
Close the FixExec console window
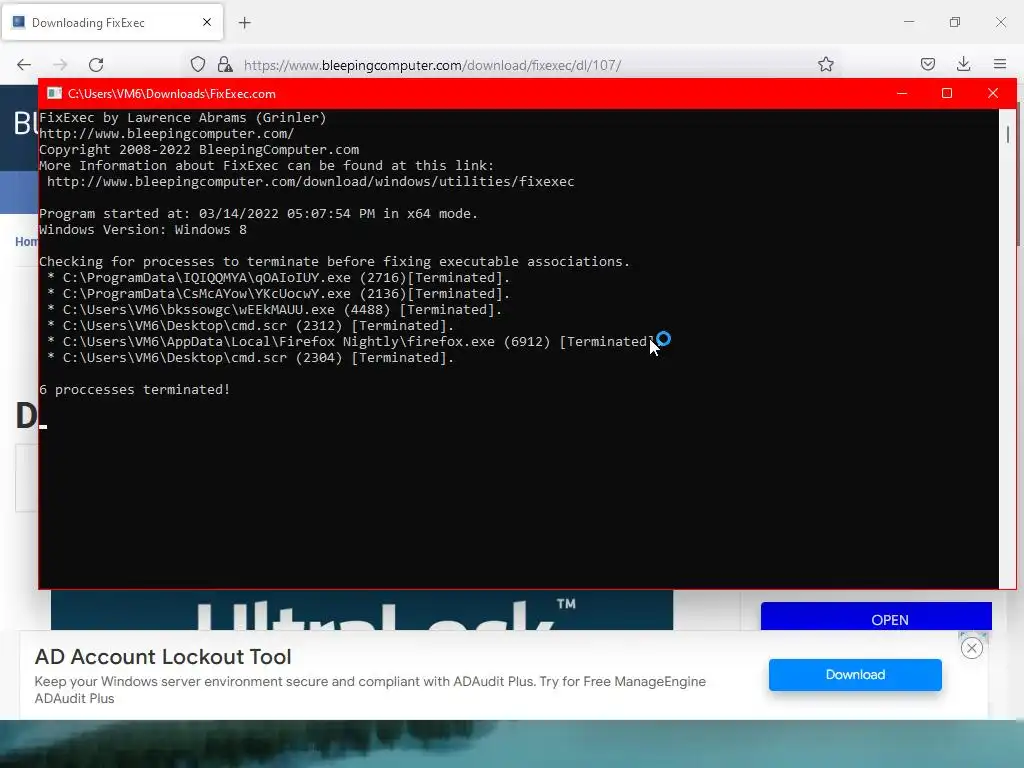coord(993,93)
